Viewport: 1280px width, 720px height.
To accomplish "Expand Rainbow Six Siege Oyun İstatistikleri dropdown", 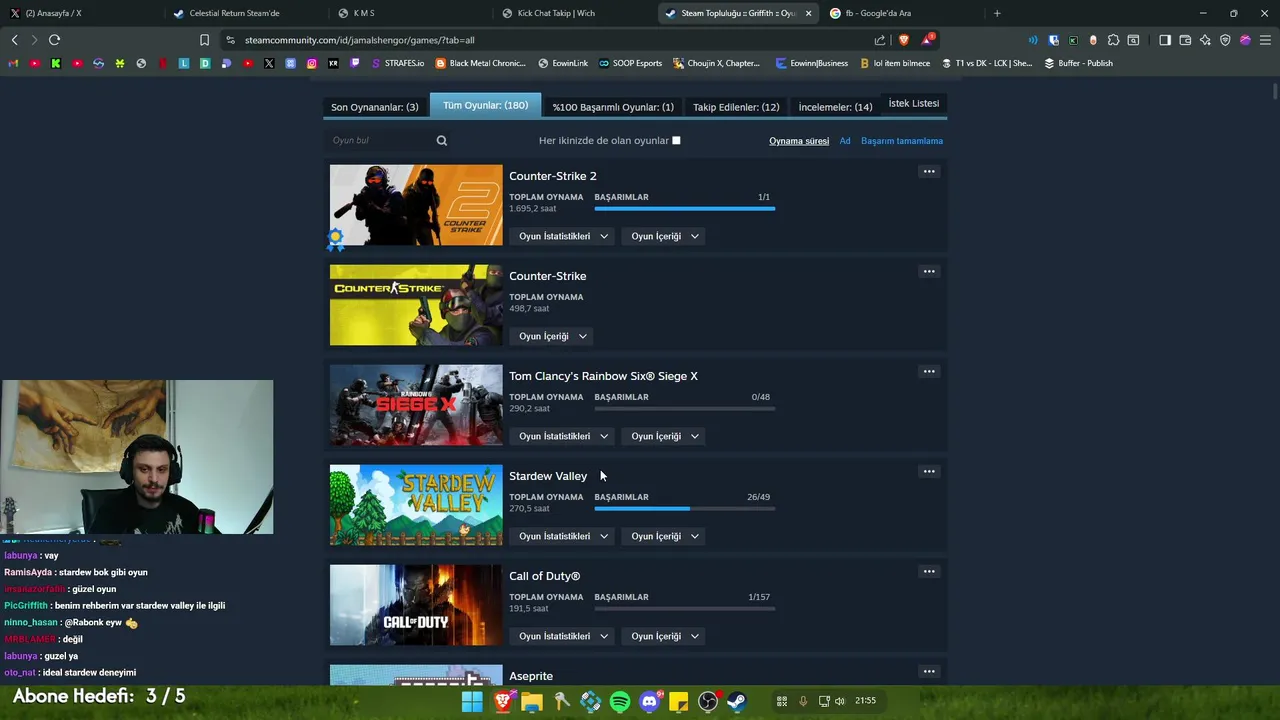I will 563,436.
